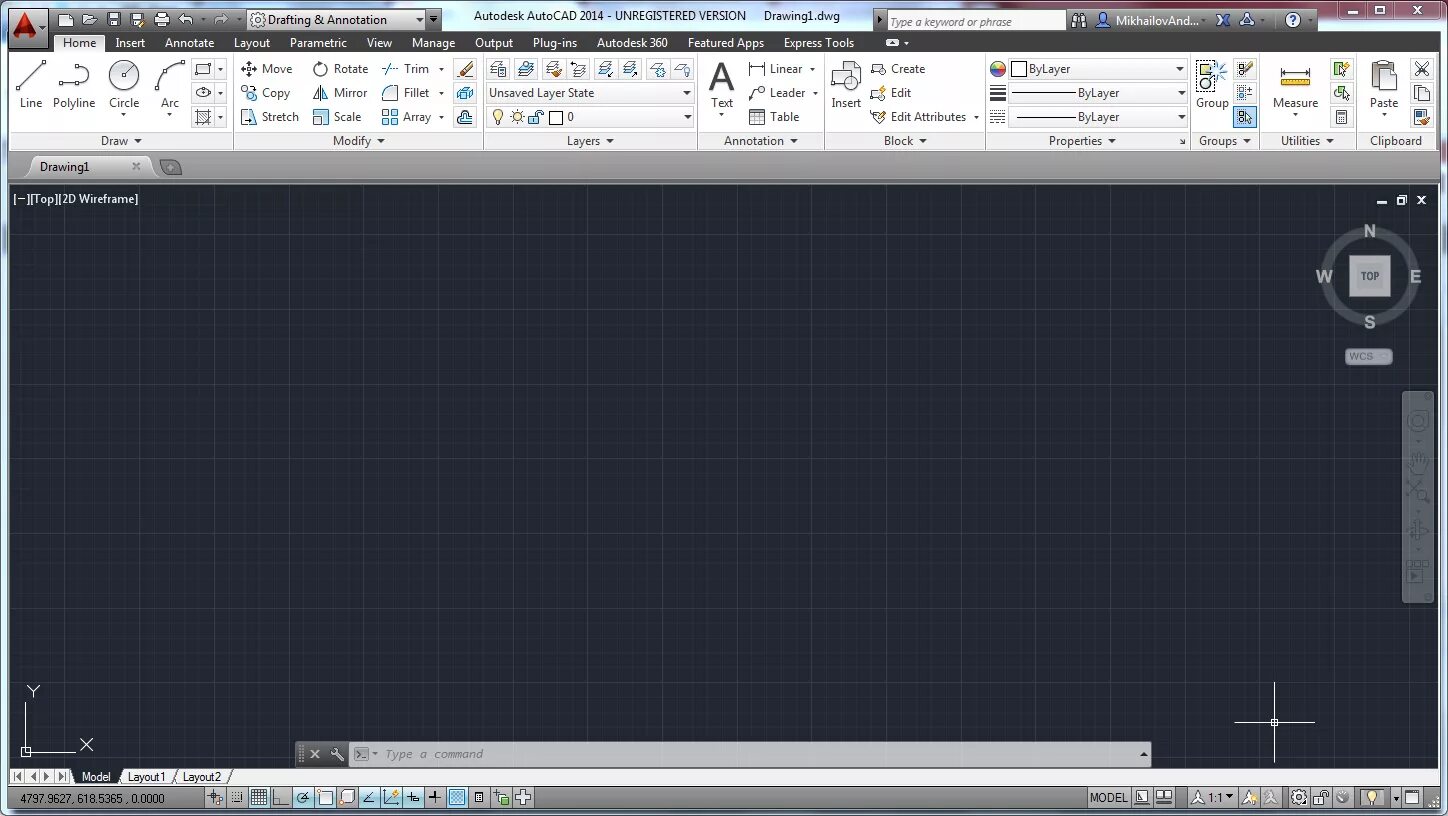1448x816 pixels.
Task: Use the Scale command
Action: [337, 117]
